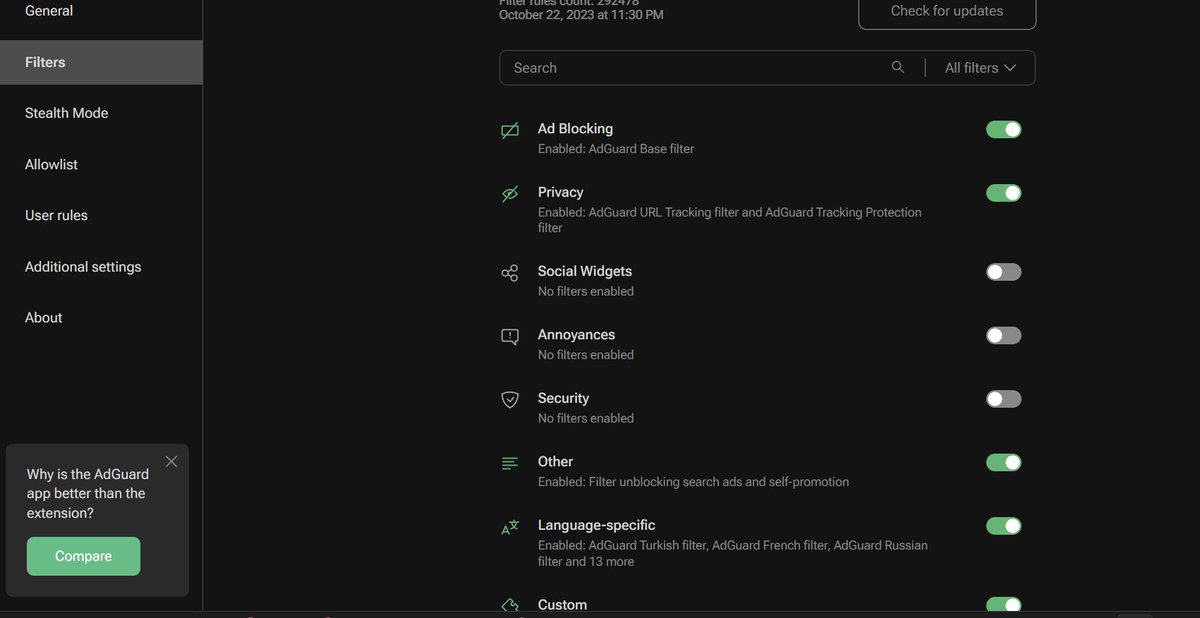Disable the Language-specific toggle

1004,526
